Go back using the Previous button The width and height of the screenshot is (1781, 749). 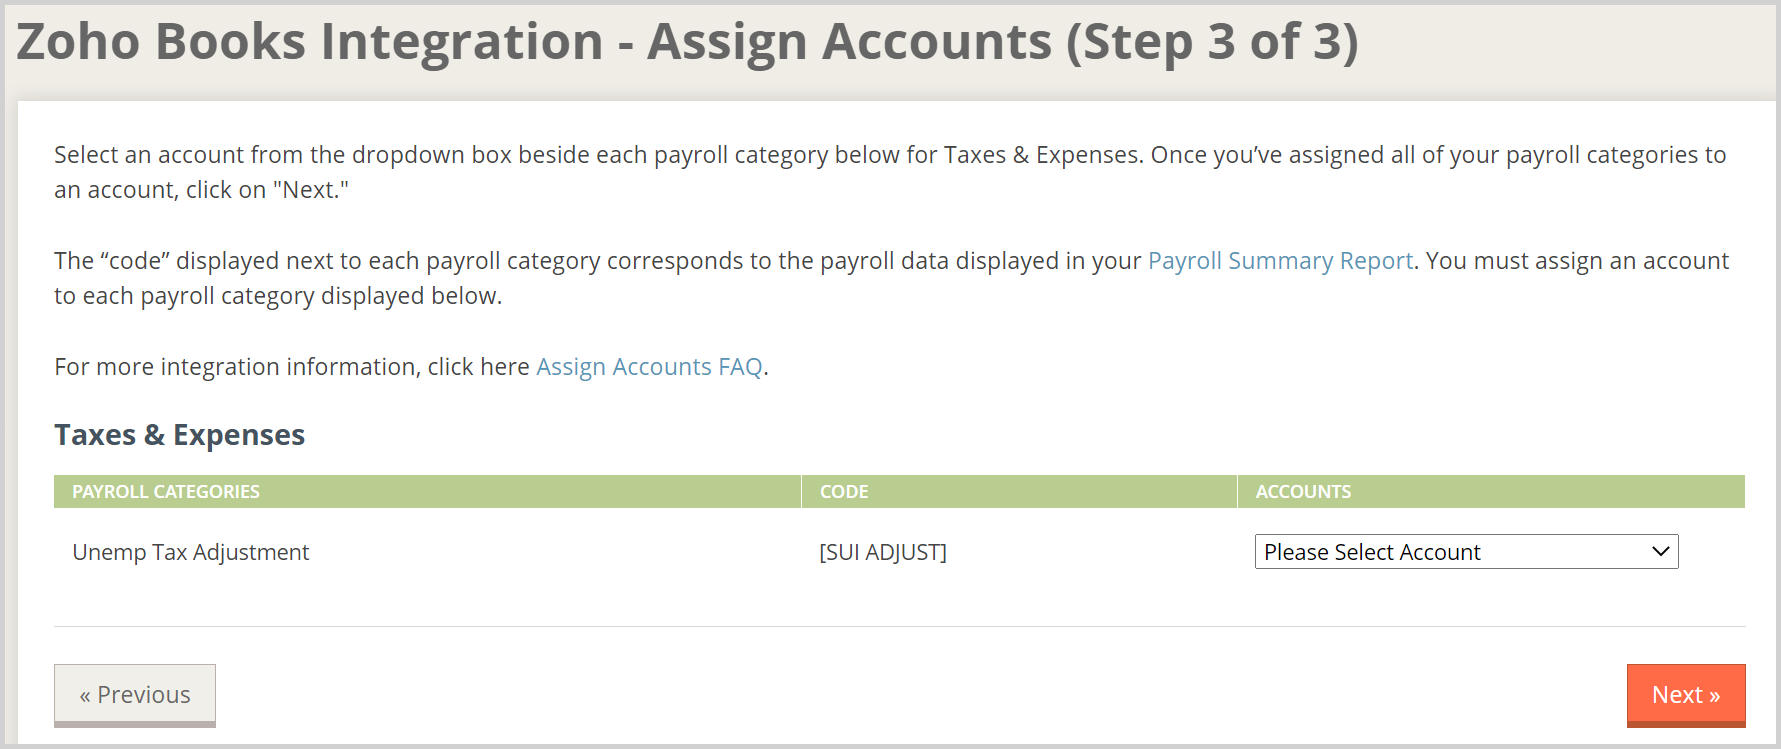click(x=134, y=694)
